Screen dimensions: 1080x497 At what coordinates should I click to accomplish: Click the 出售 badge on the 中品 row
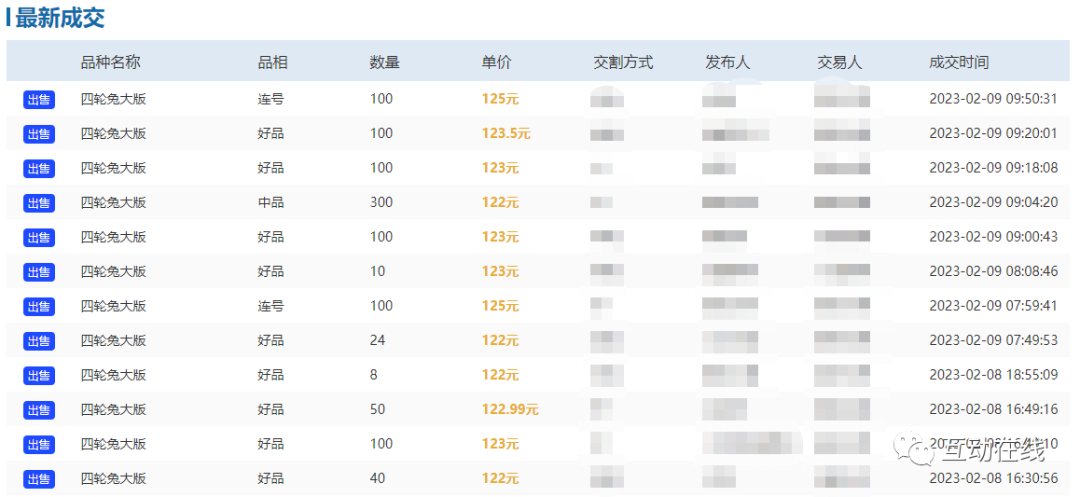[39, 203]
